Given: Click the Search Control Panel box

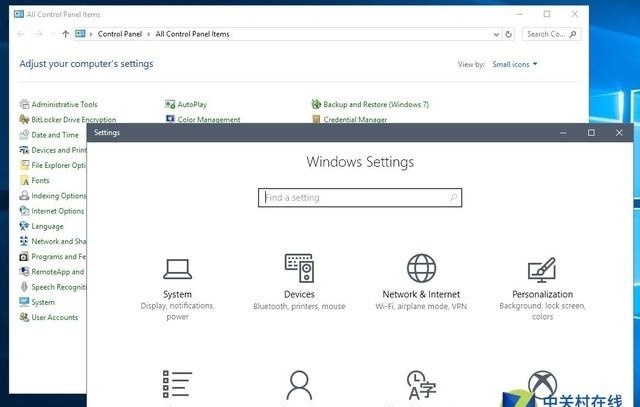Looking at the screenshot, I should click(551, 34).
